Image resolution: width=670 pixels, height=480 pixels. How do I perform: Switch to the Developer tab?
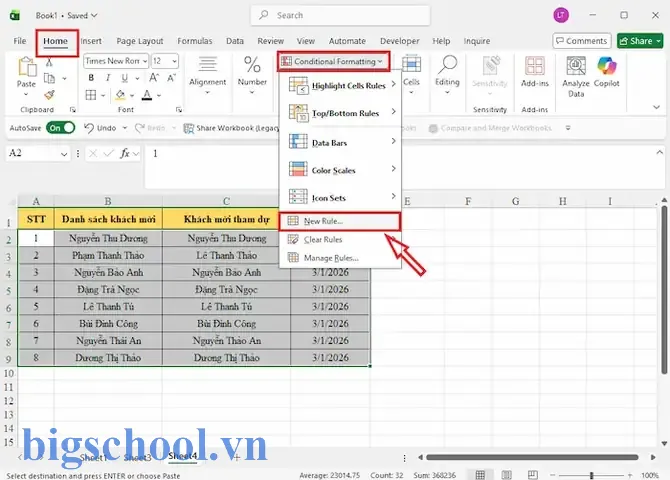[400, 41]
